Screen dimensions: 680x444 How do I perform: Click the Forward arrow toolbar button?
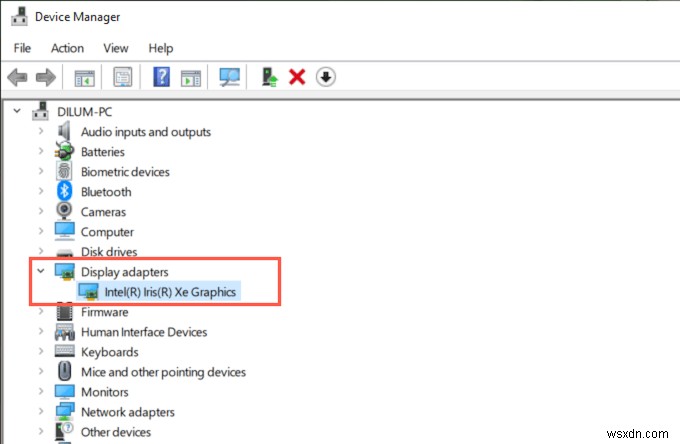click(x=46, y=78)
